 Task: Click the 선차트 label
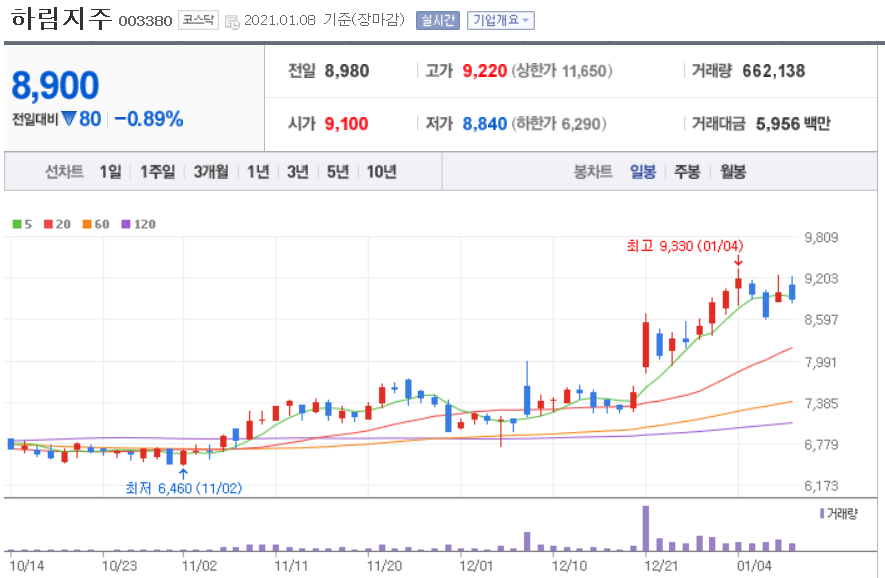click(64, 172)
